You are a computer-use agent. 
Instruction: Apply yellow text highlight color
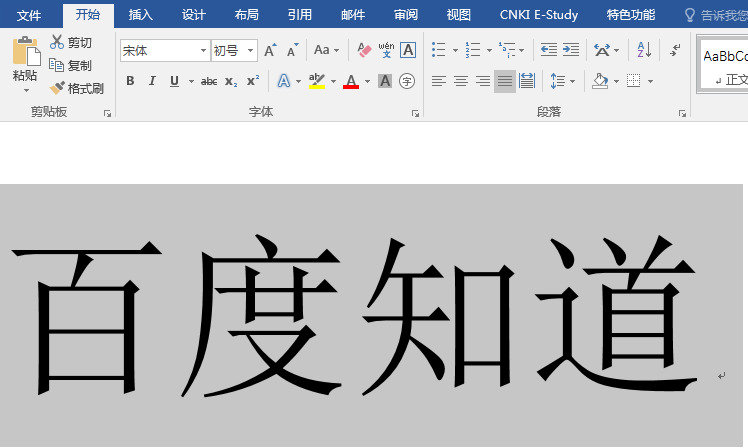[x=317, y=81]
